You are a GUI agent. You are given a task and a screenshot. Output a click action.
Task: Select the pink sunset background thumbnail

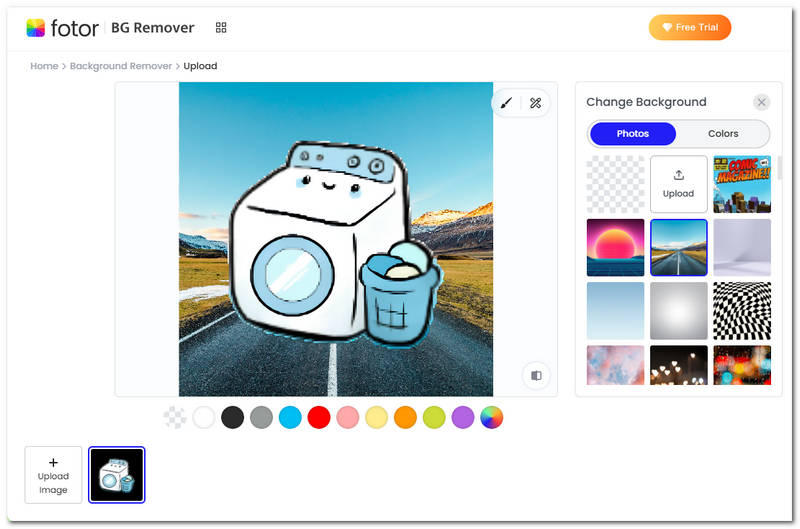point(615,247)
